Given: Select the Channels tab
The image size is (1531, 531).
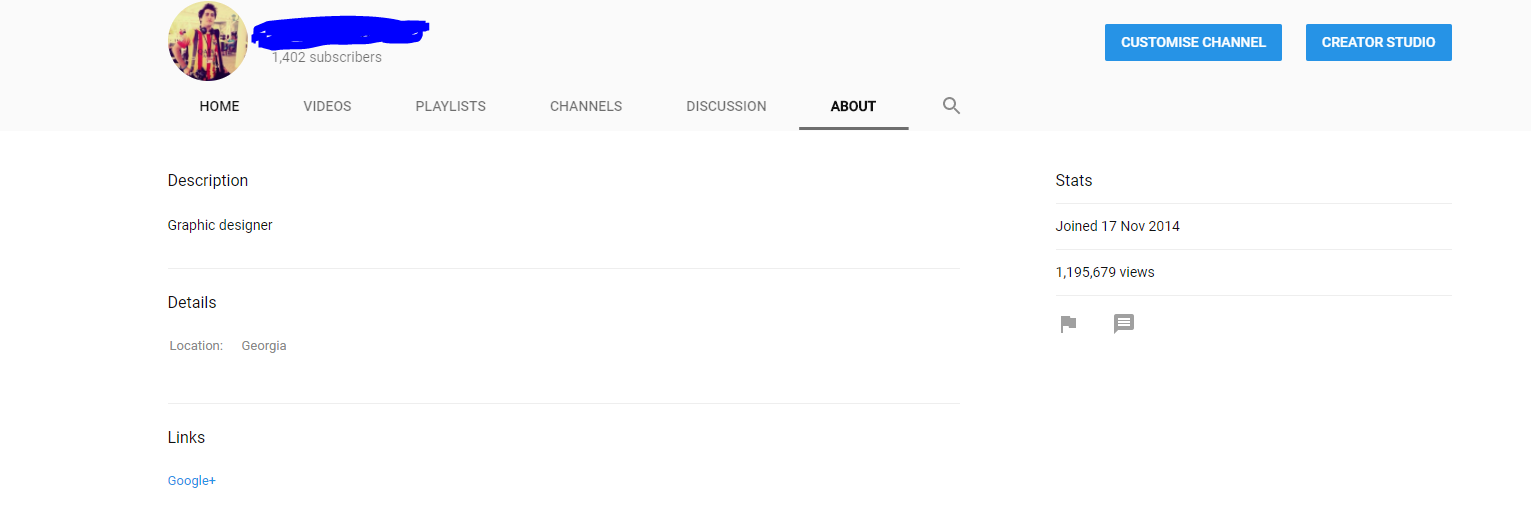Looking at the screenshot, I should click(586, 106).
